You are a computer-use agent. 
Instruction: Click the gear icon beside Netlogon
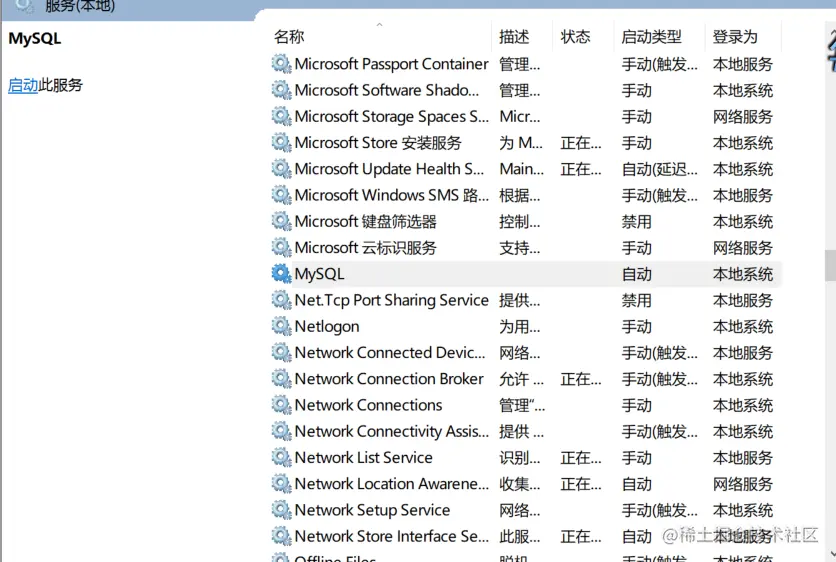tap(281, 326)
